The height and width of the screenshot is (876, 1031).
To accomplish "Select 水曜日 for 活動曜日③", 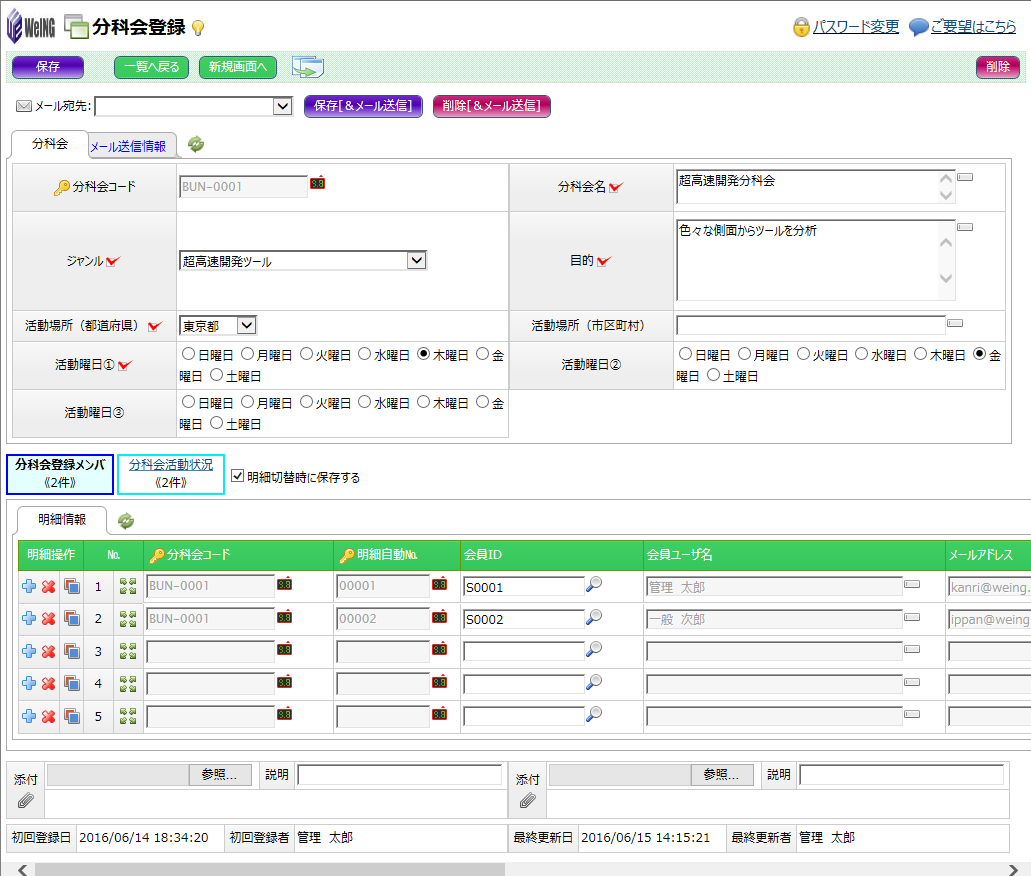I will [x=365, y=402].
